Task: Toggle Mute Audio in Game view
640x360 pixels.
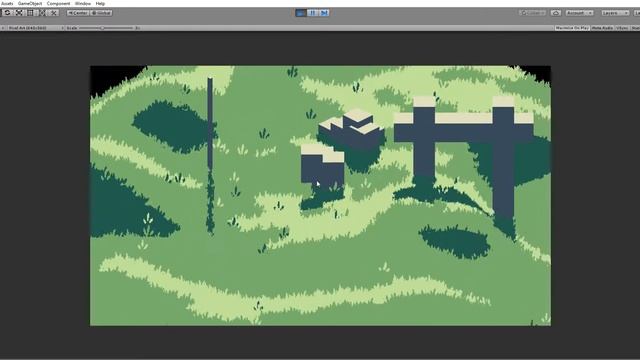Action: (x=602, y=28)
